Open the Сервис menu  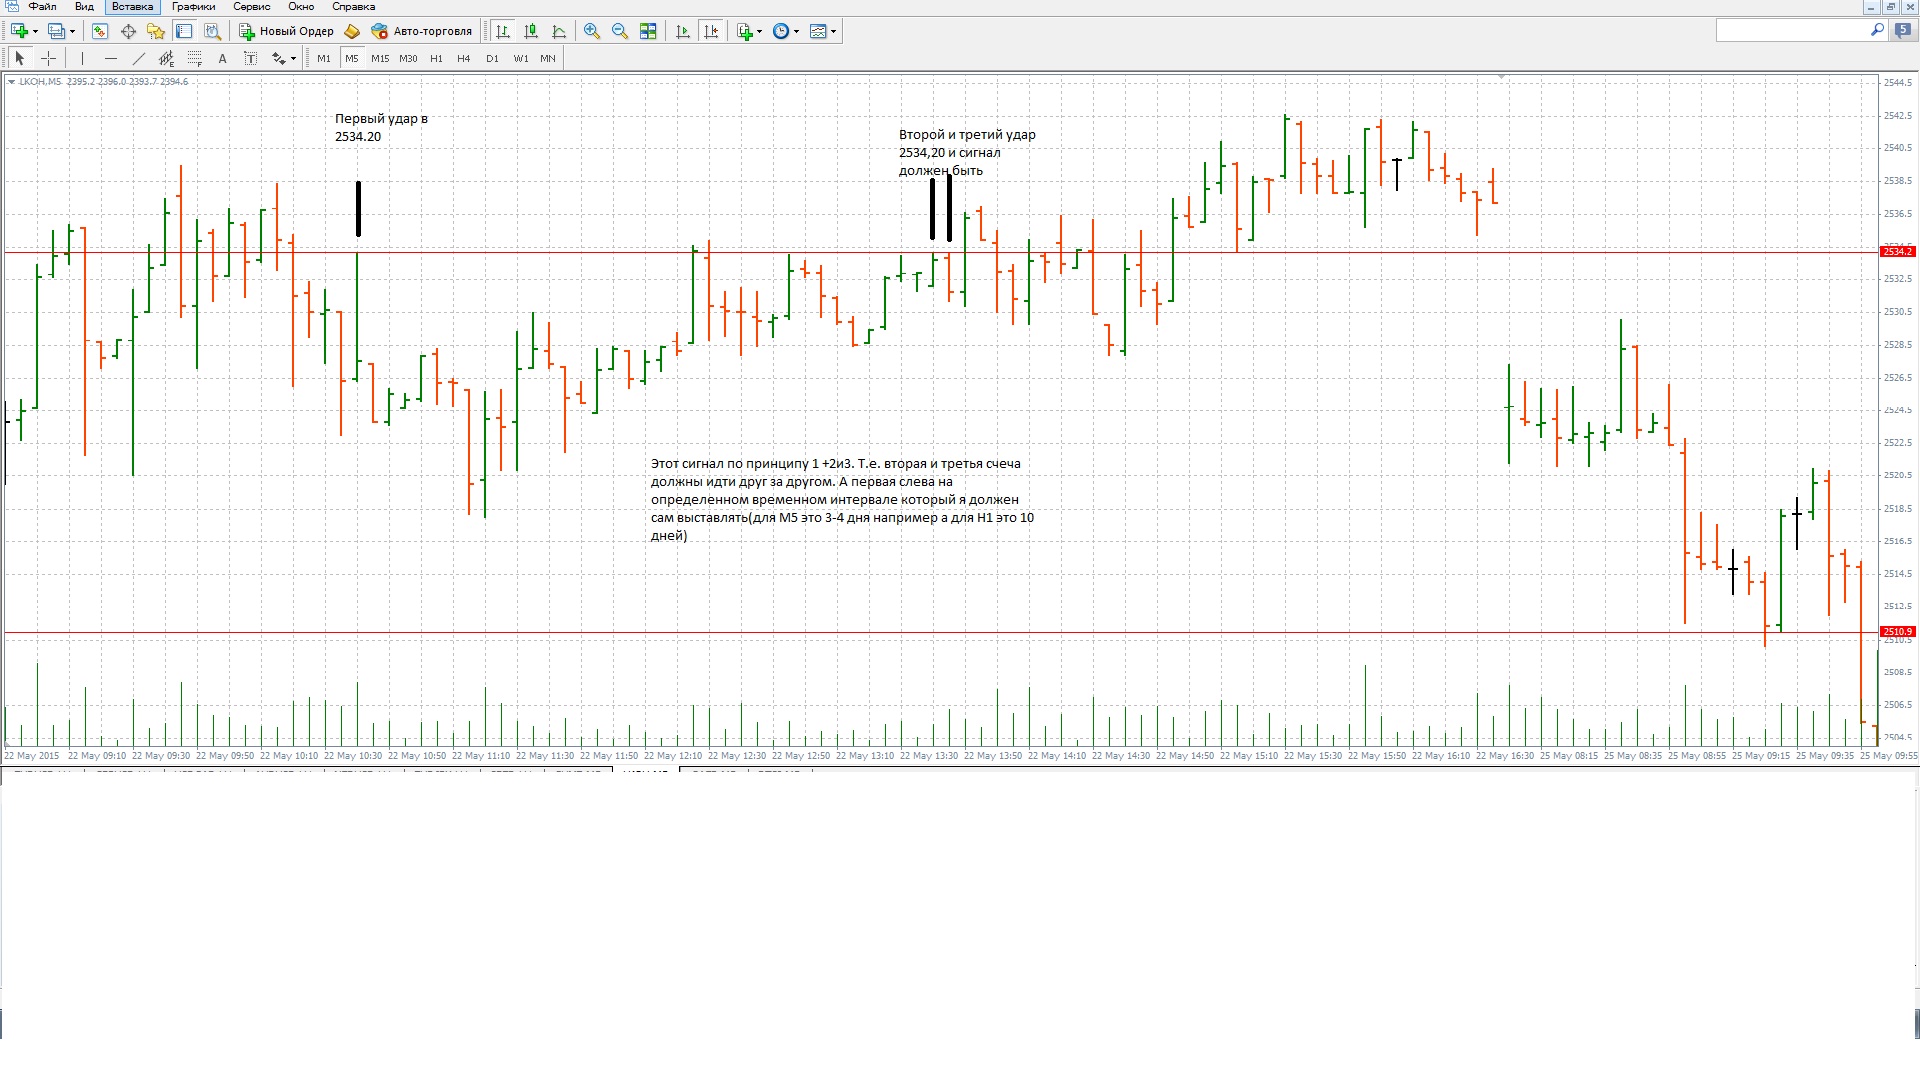(251, 6)
